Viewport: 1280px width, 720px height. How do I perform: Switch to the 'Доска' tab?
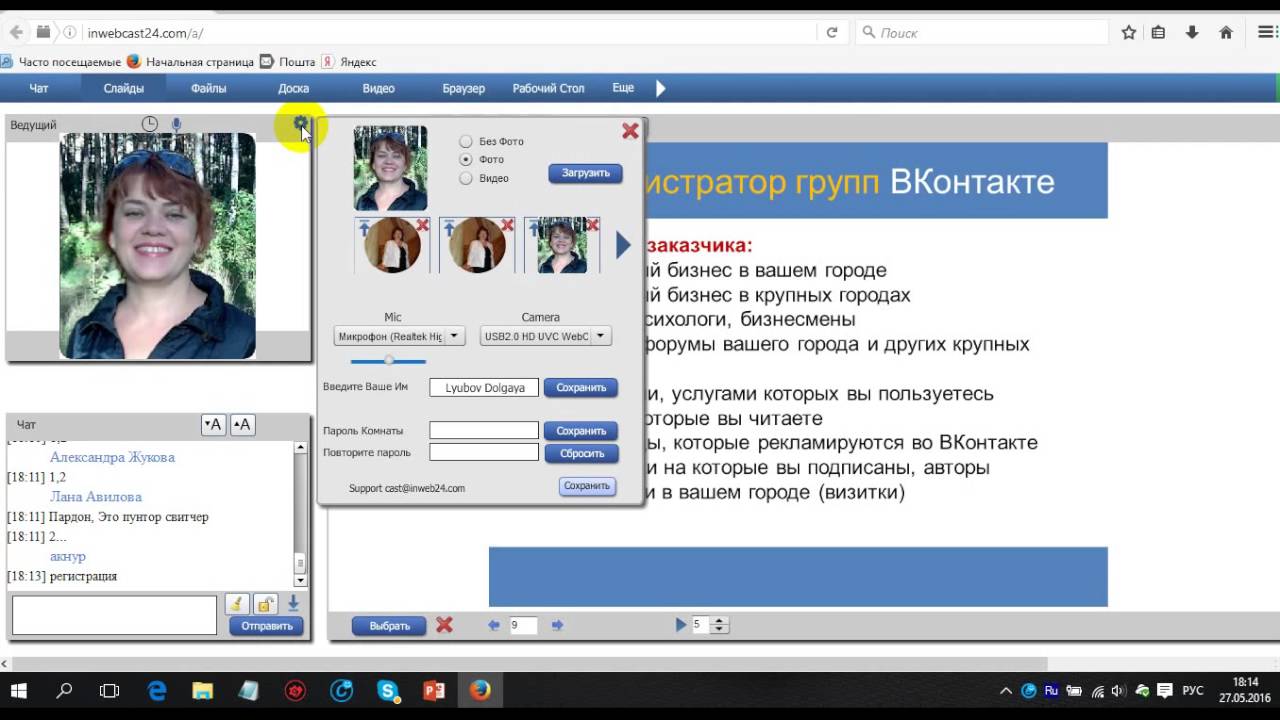pyautogui.click(x=294, y=88)
